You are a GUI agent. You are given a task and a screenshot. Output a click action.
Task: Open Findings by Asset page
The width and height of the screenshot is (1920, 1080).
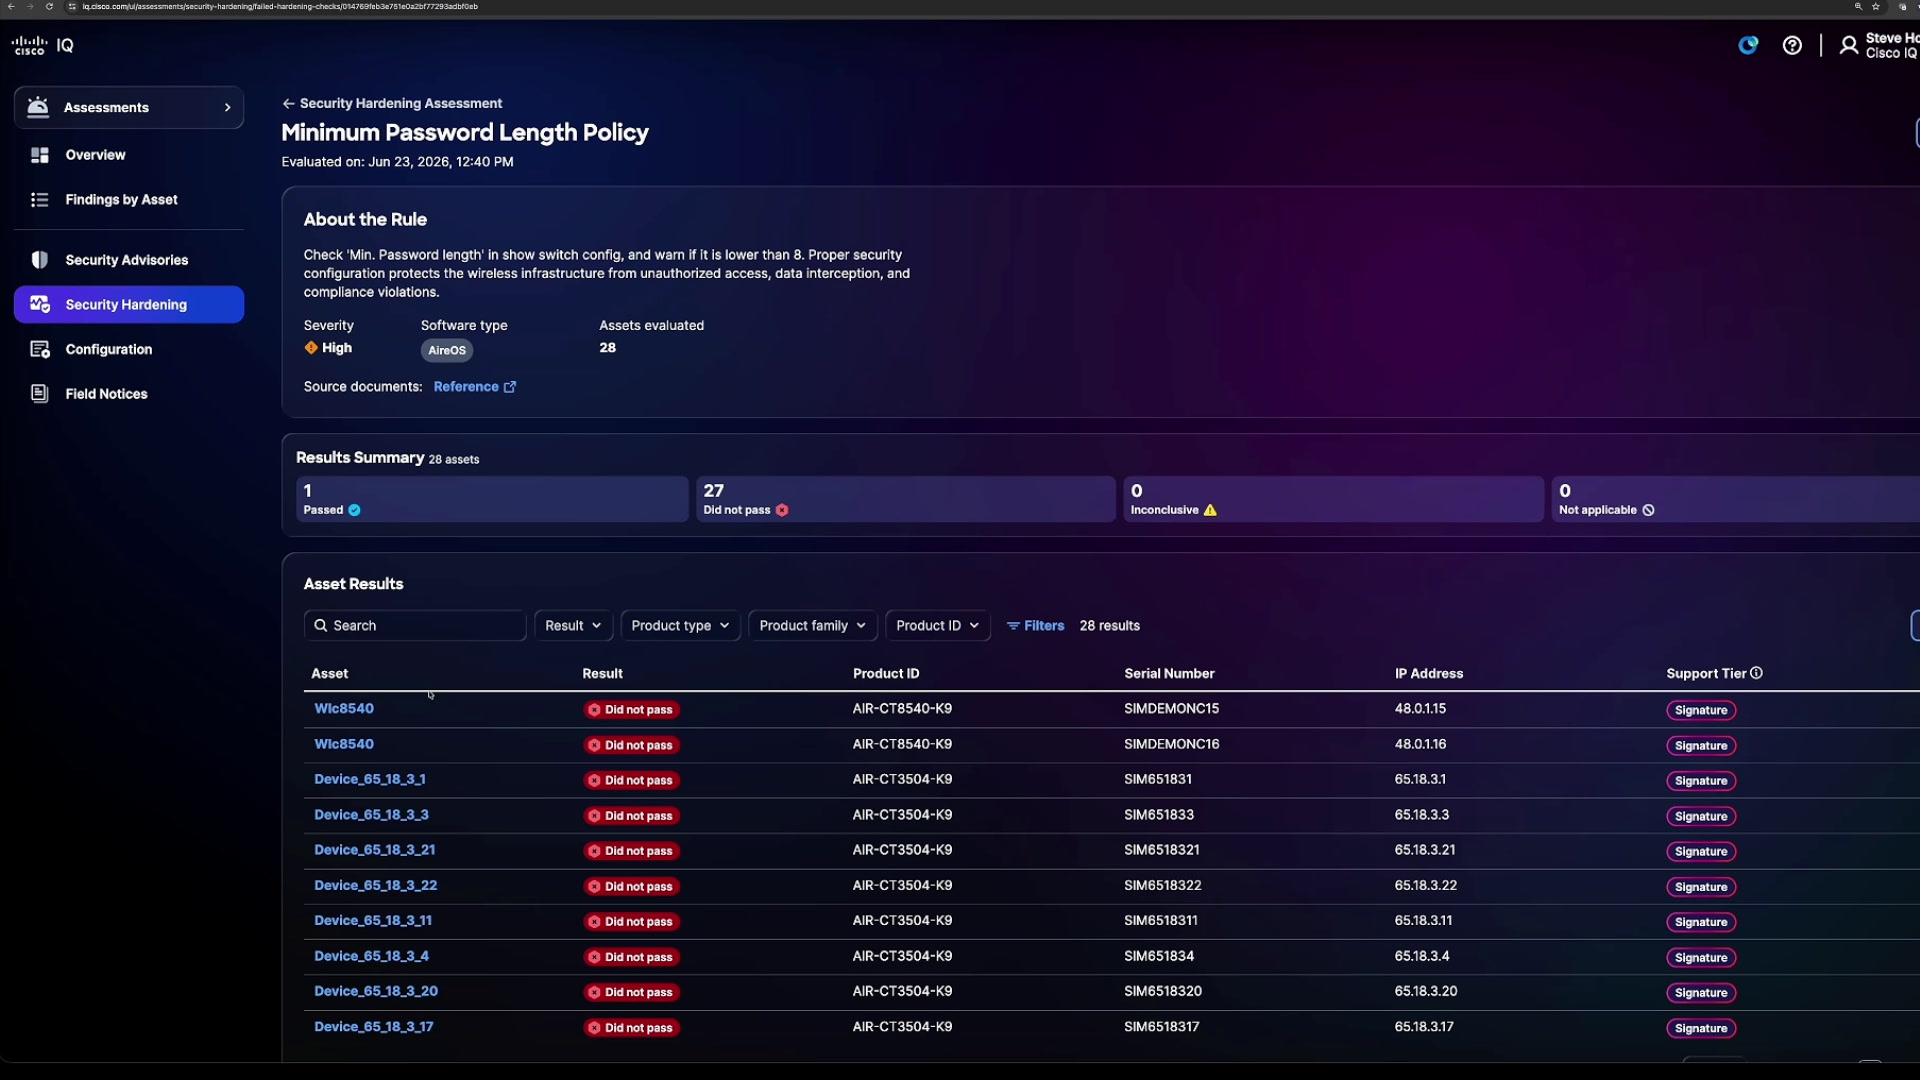coord(121,200)
